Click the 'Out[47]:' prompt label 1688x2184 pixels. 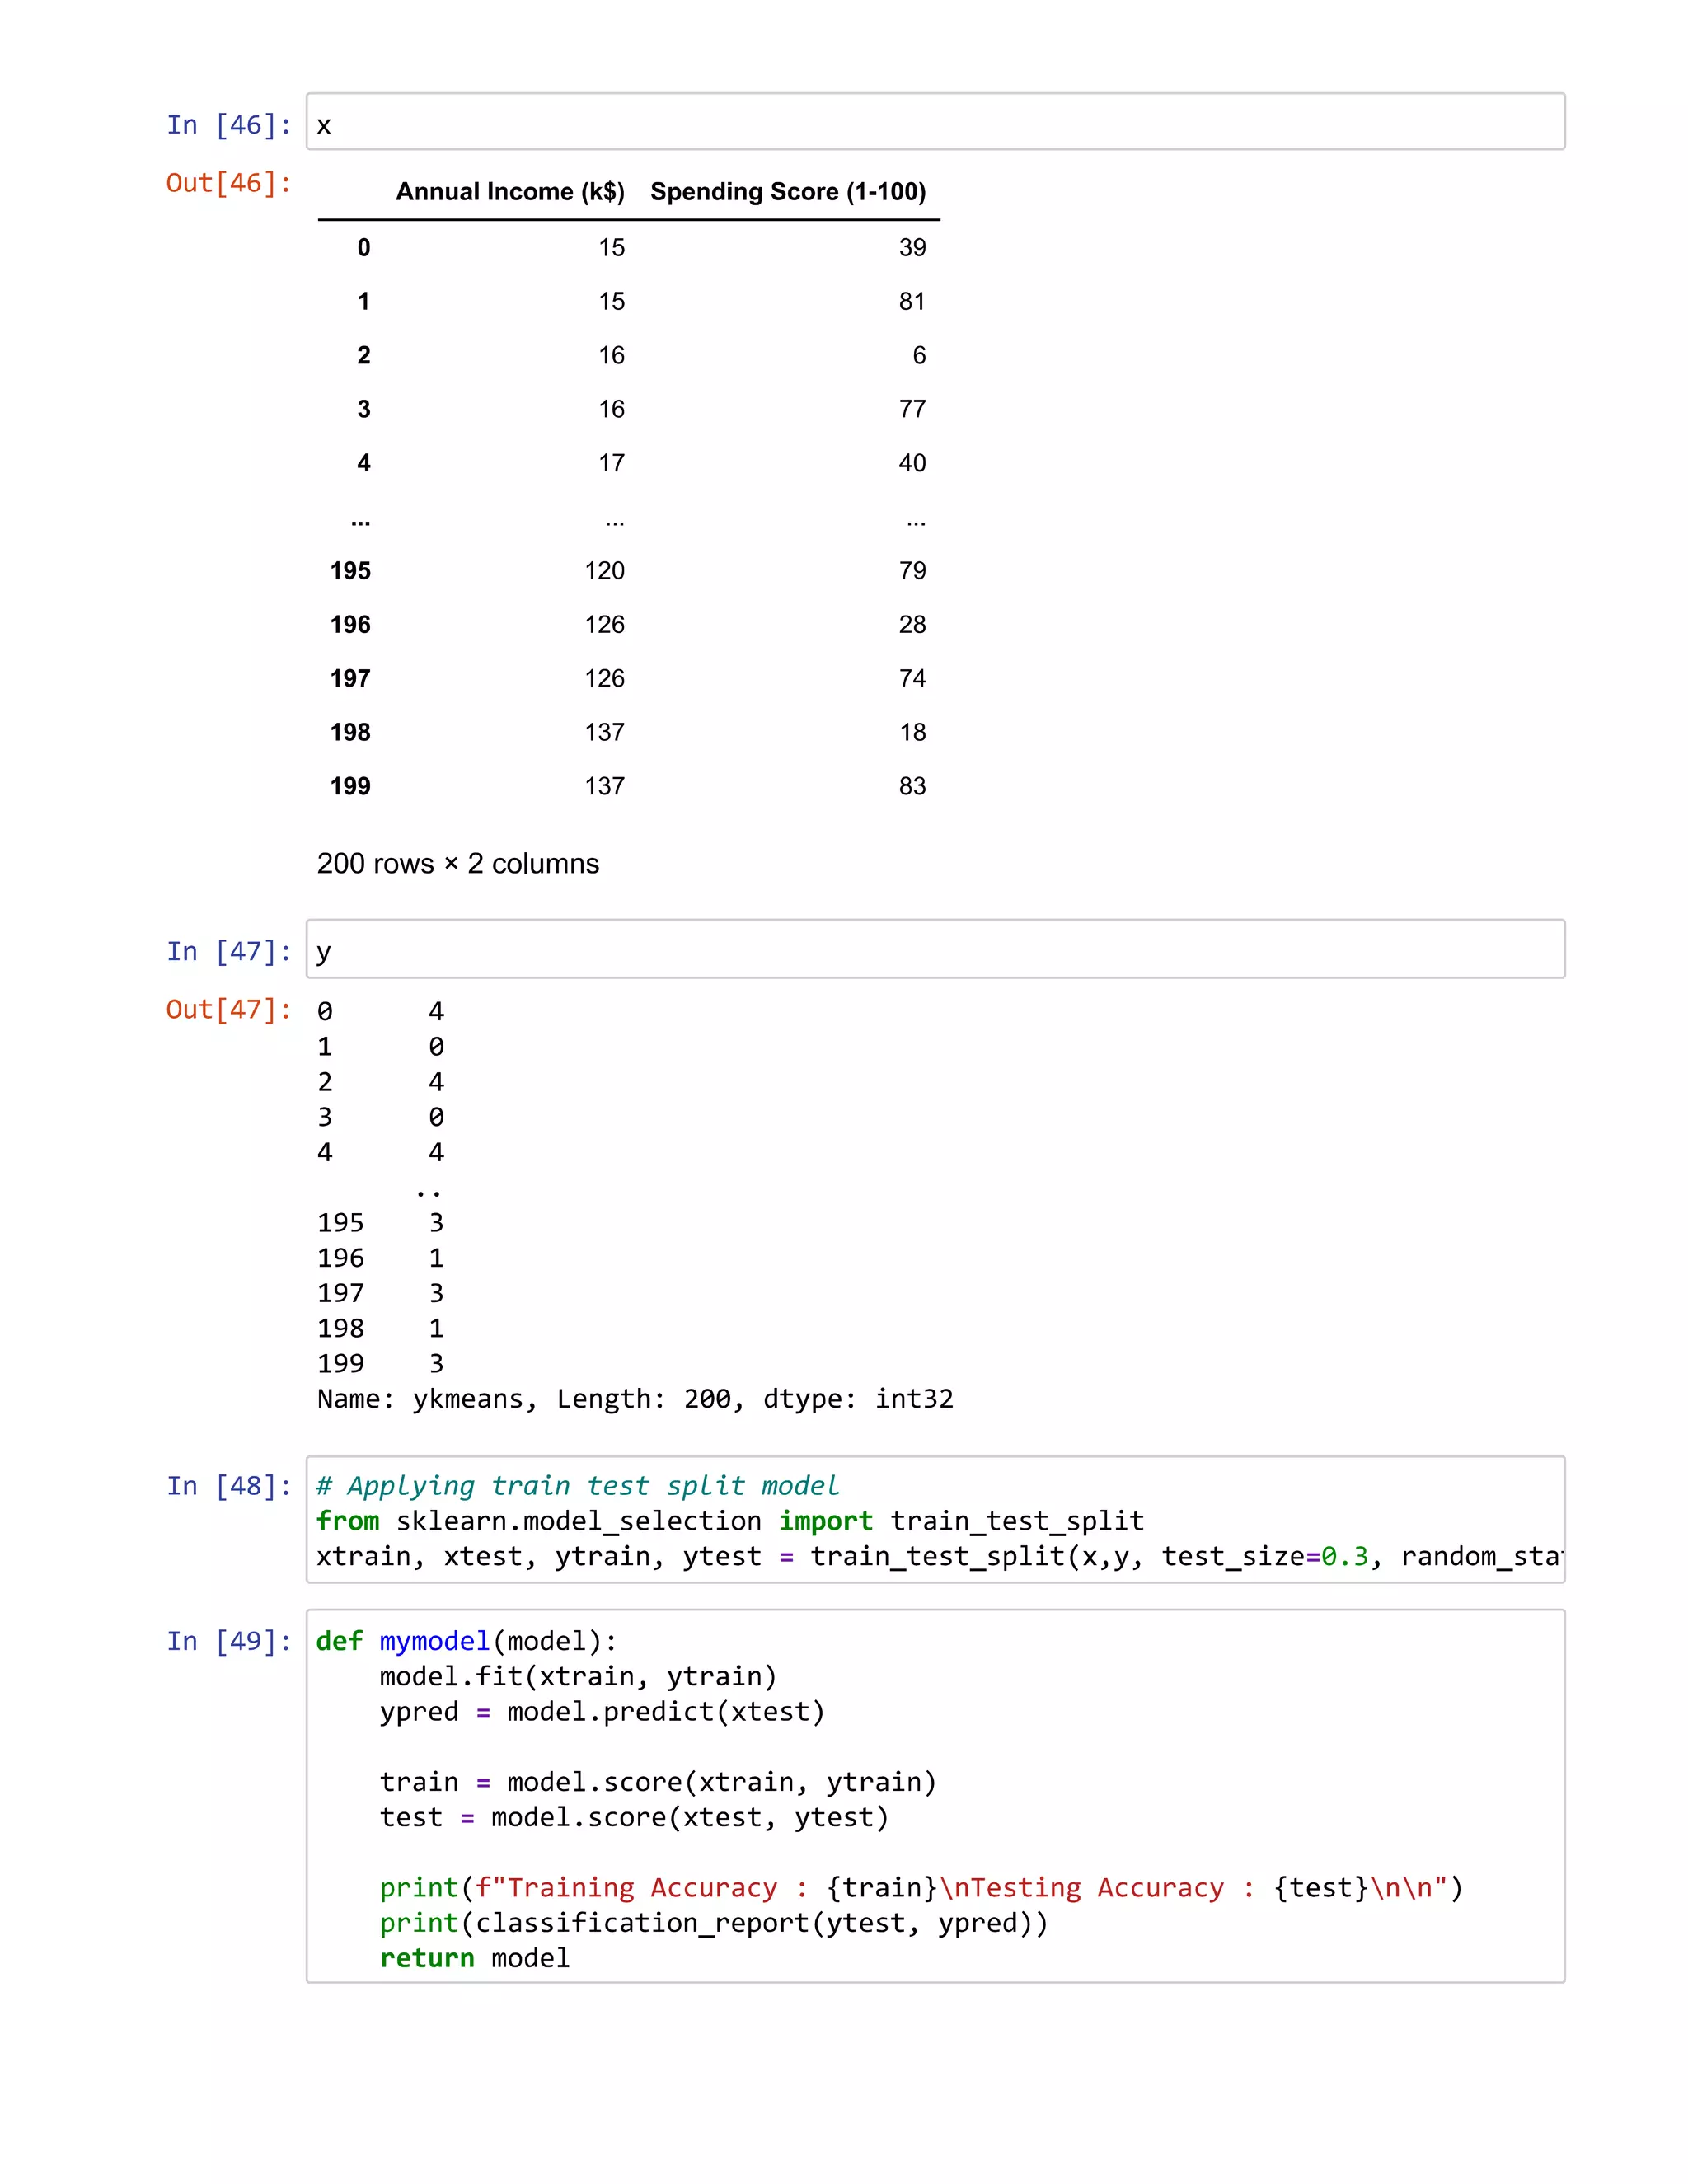pyautogui.click(x=229, y=1010)
